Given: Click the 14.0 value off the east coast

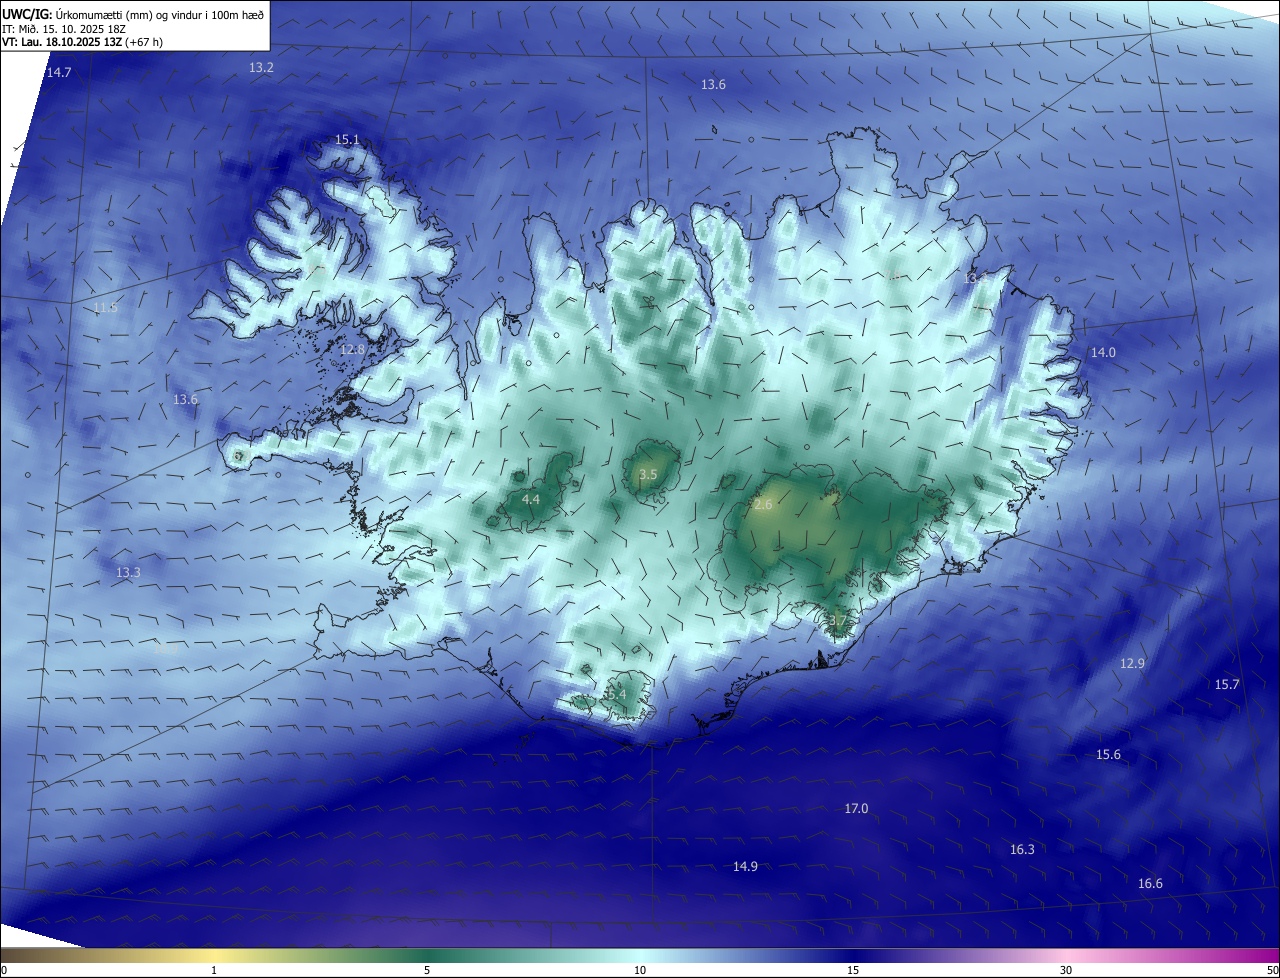Looking at the screenshot, I should coord(1103,352).
